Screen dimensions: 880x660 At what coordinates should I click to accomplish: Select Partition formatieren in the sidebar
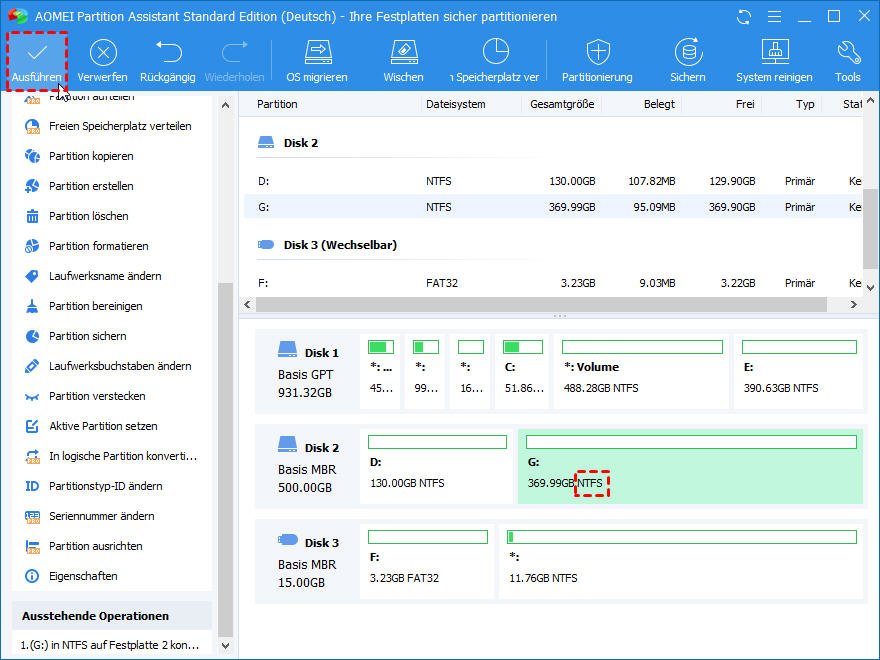(x=98, y=246)
